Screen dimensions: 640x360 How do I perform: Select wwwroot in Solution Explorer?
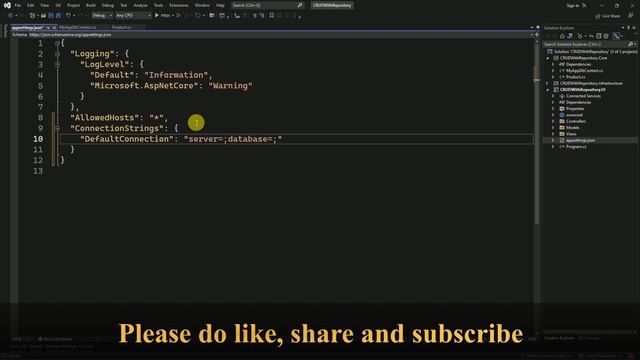574,115
